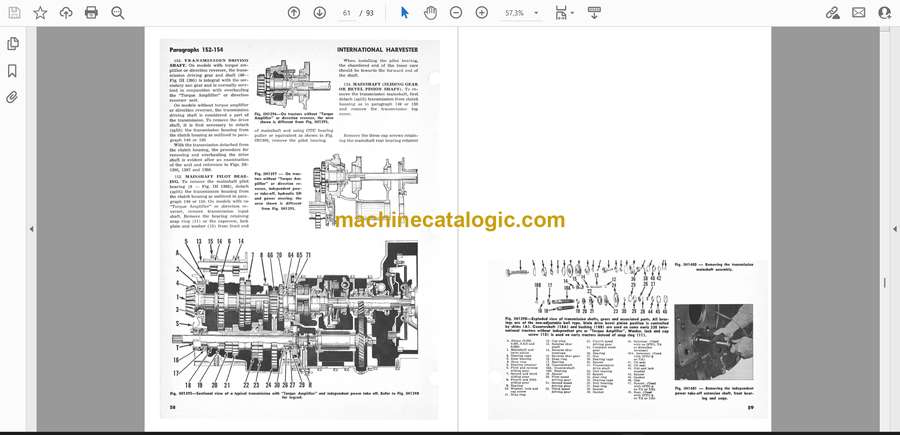Image resolution: width=900 pixels, height=435 pixels.
Task: Open the attachments paperclip panel
Action: coord(12,97)
